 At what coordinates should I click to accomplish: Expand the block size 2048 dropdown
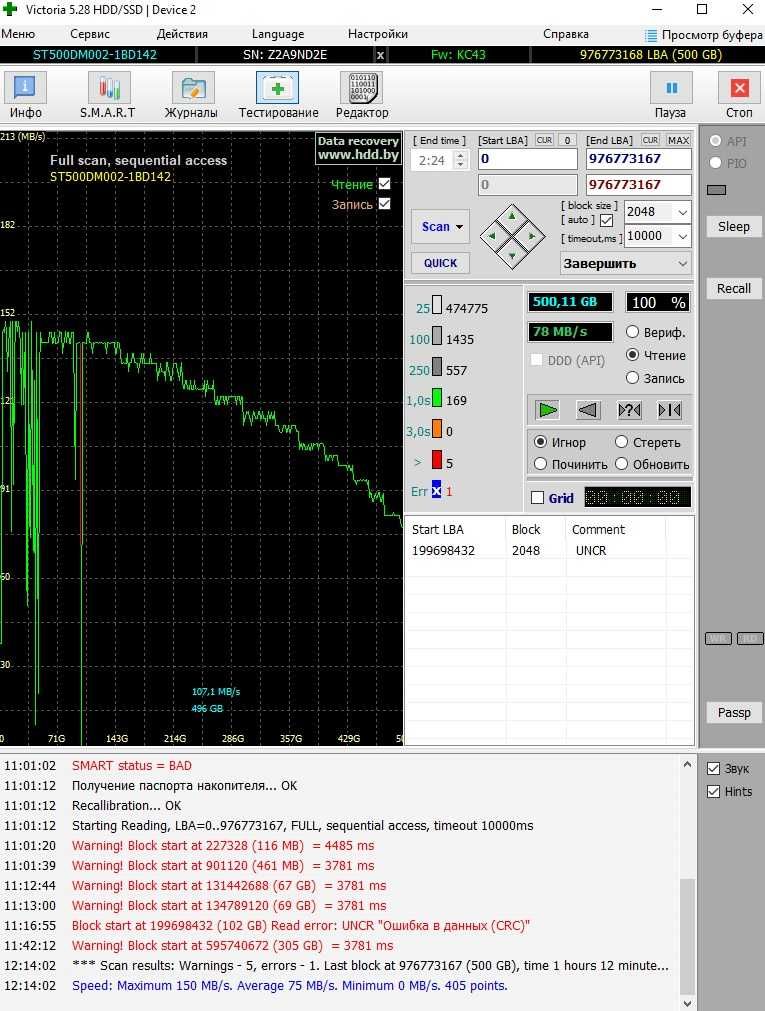(x=682, y=212)
